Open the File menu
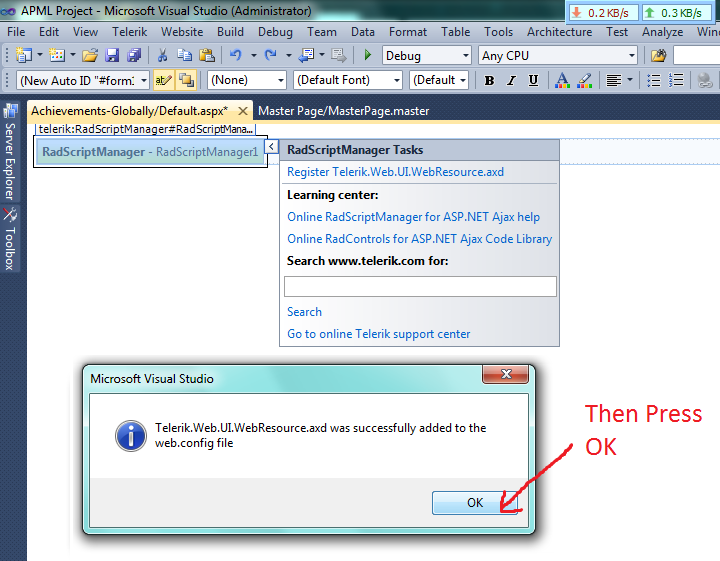 (16, 32)
